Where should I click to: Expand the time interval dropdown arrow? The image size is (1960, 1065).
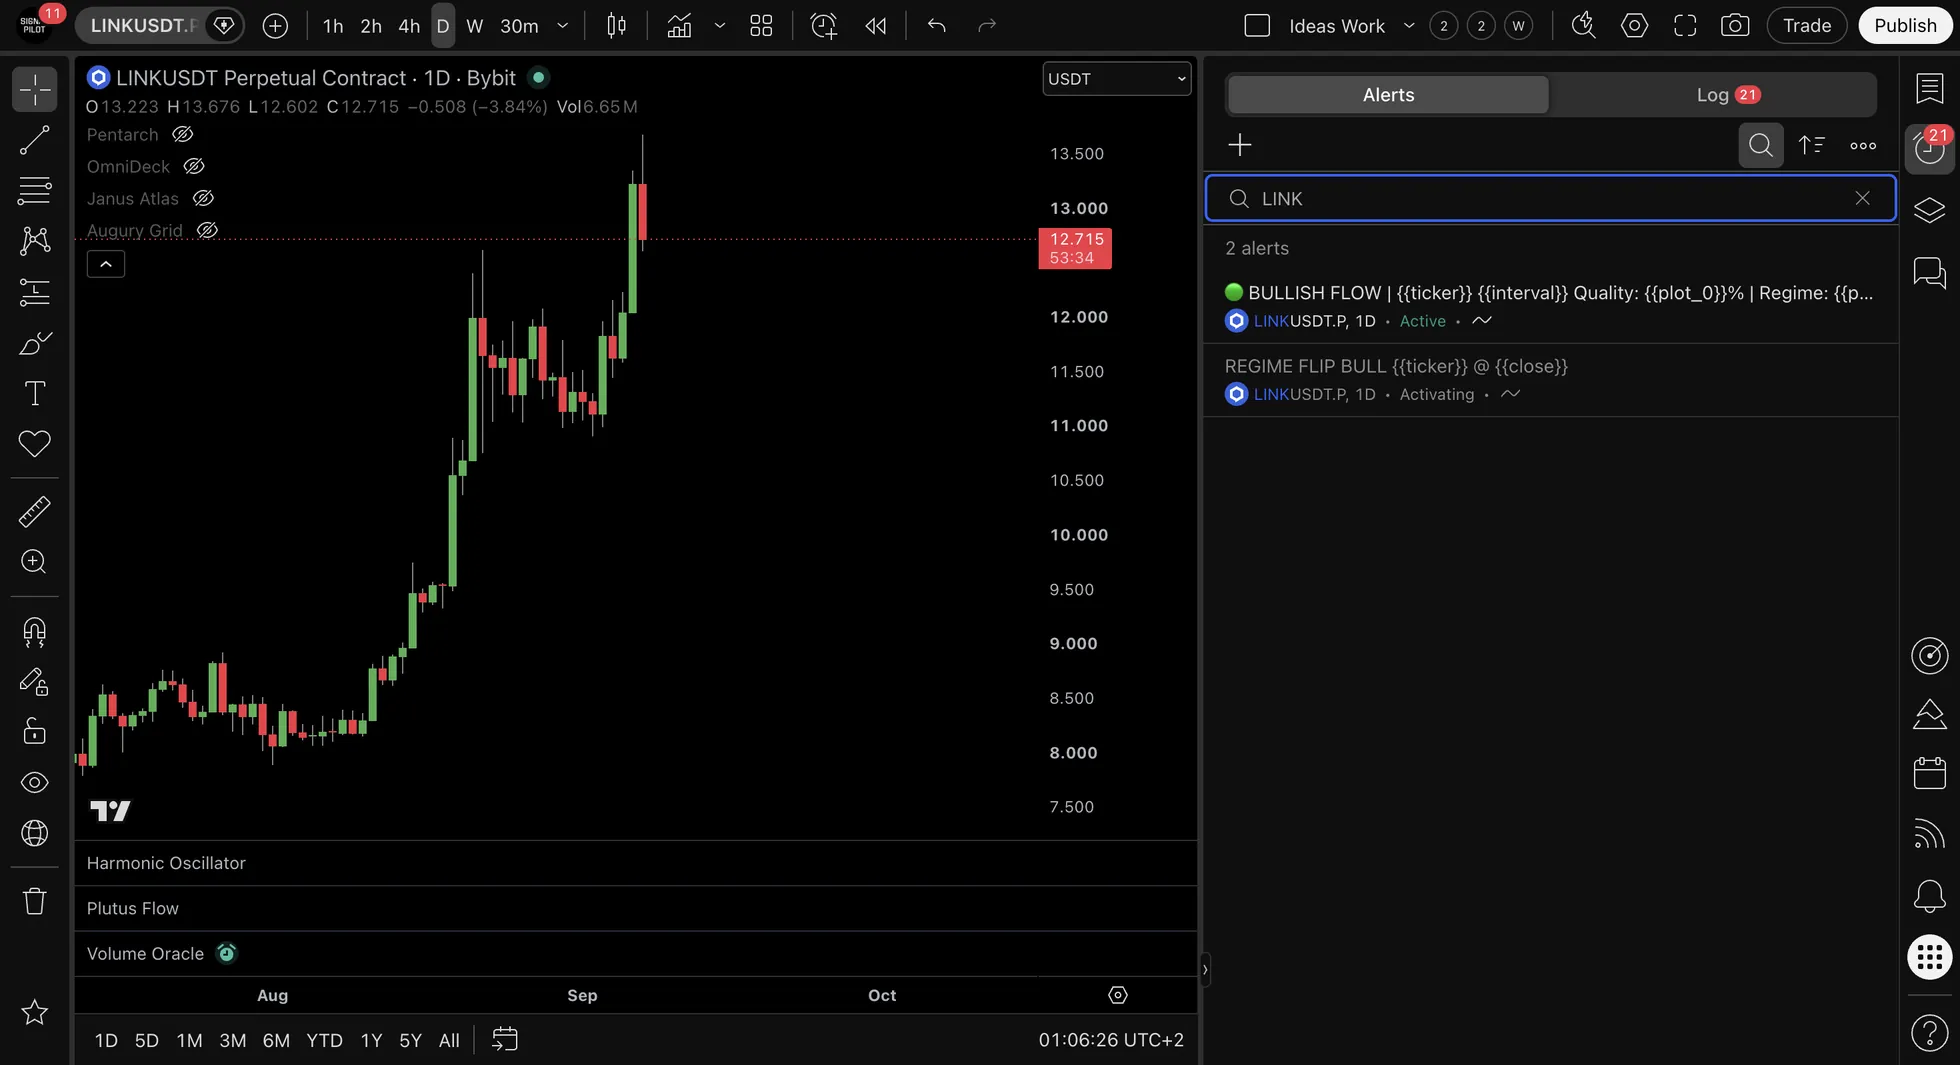click(563, 26)
